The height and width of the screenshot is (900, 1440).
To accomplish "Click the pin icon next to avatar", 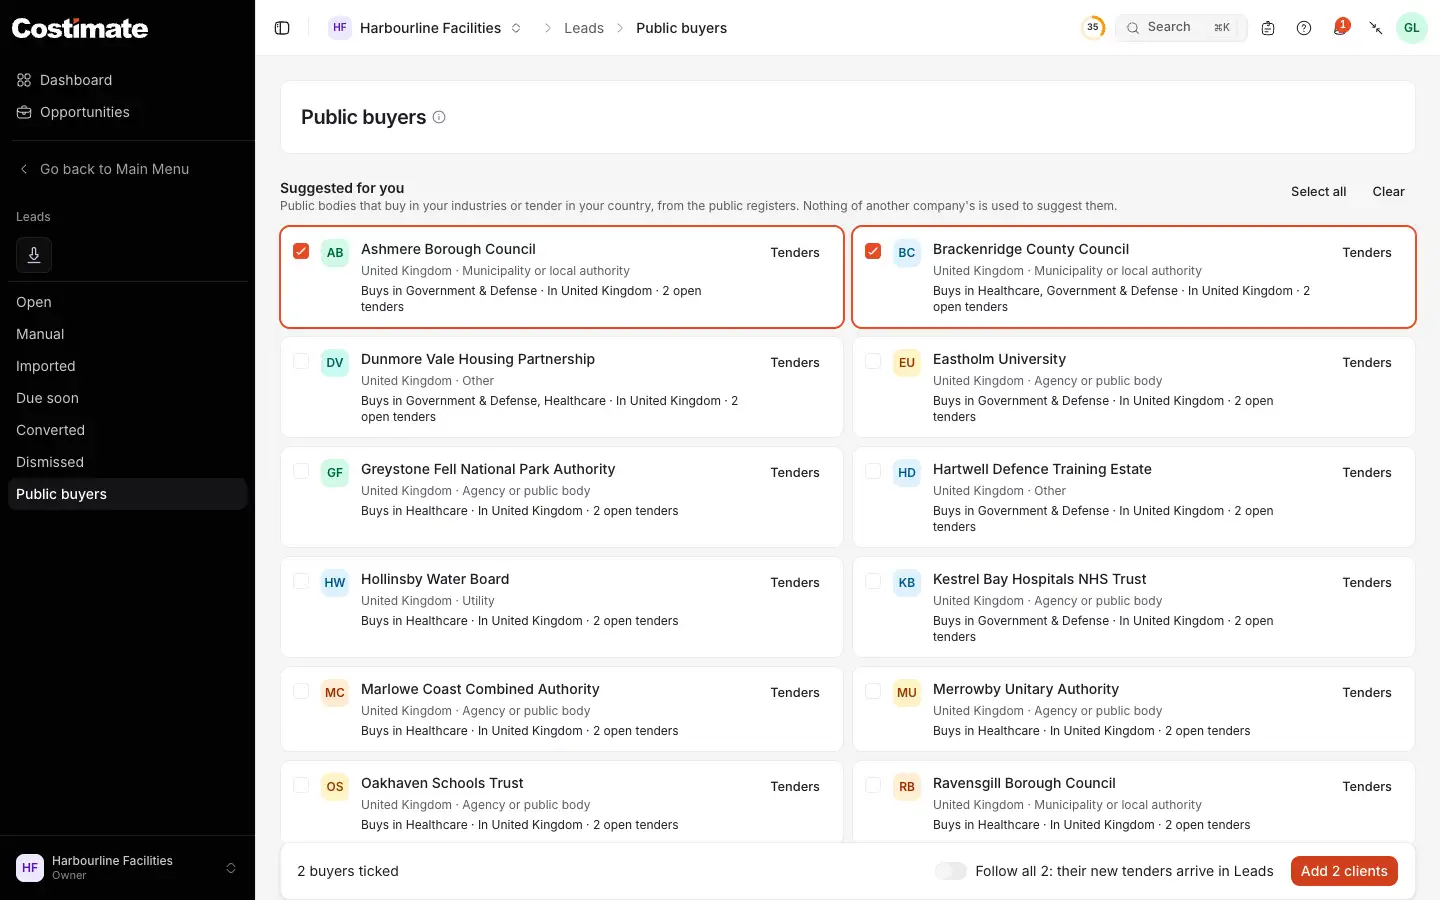I will [x=1376, y=28].
